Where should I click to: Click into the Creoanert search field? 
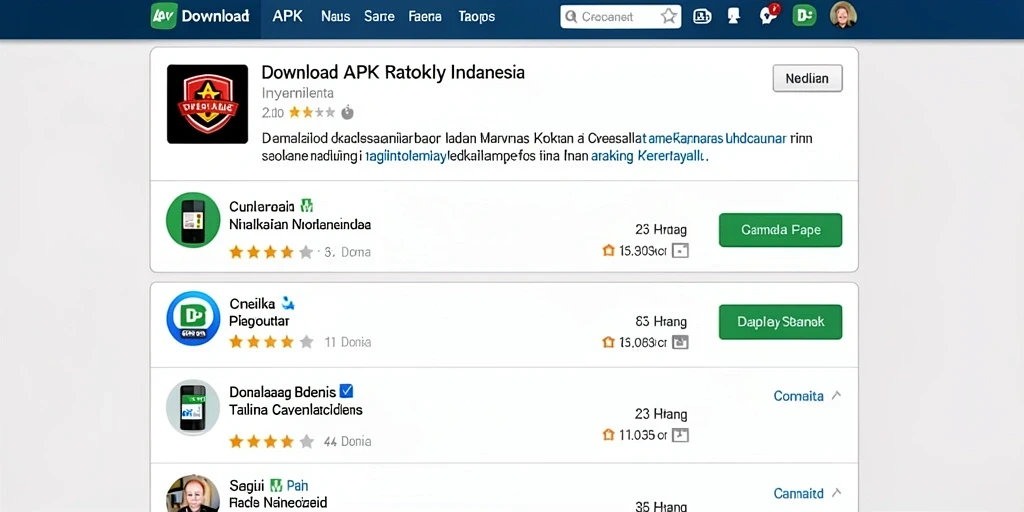pyautogui.click(x=611, y=17)
